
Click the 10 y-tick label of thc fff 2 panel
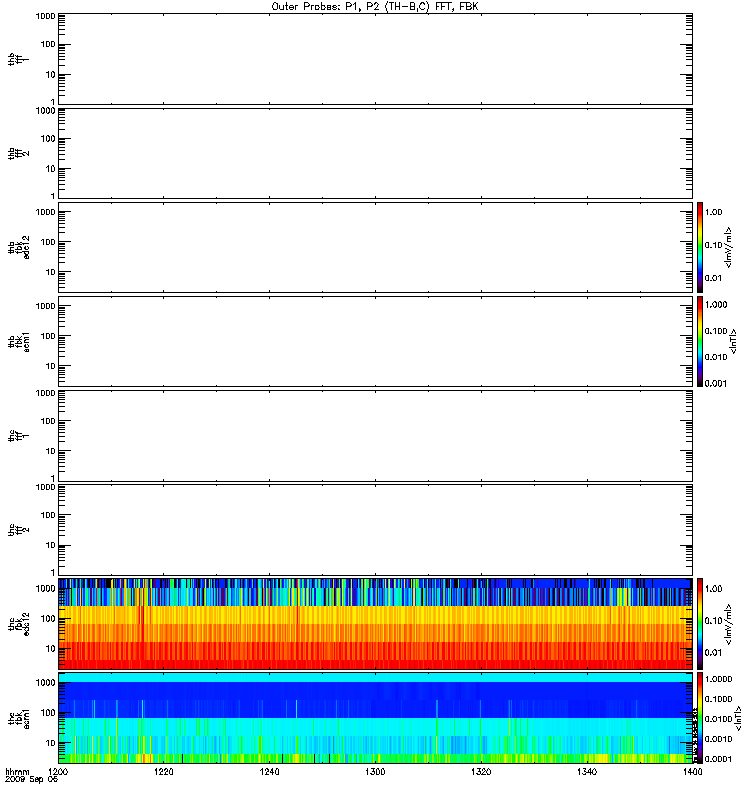coord(51,545)
